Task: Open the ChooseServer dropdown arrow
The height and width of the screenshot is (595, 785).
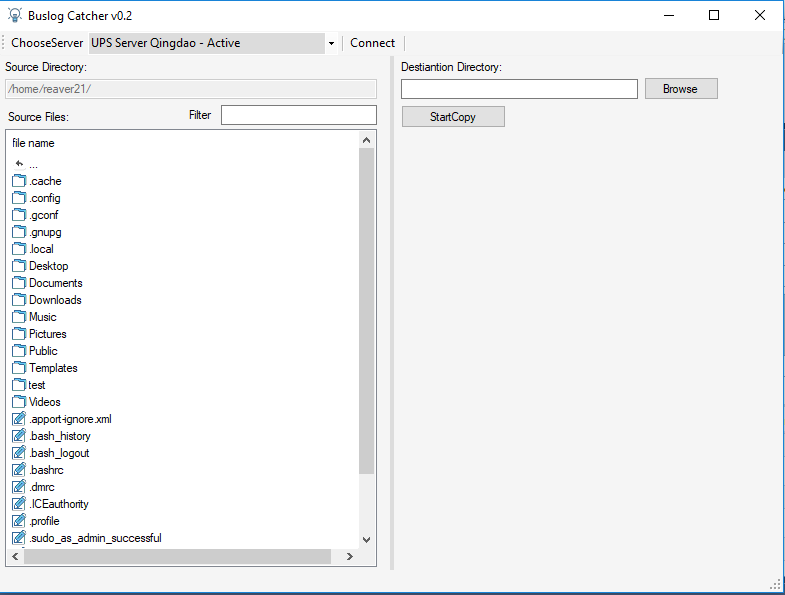Action: (x=331, y=43)
